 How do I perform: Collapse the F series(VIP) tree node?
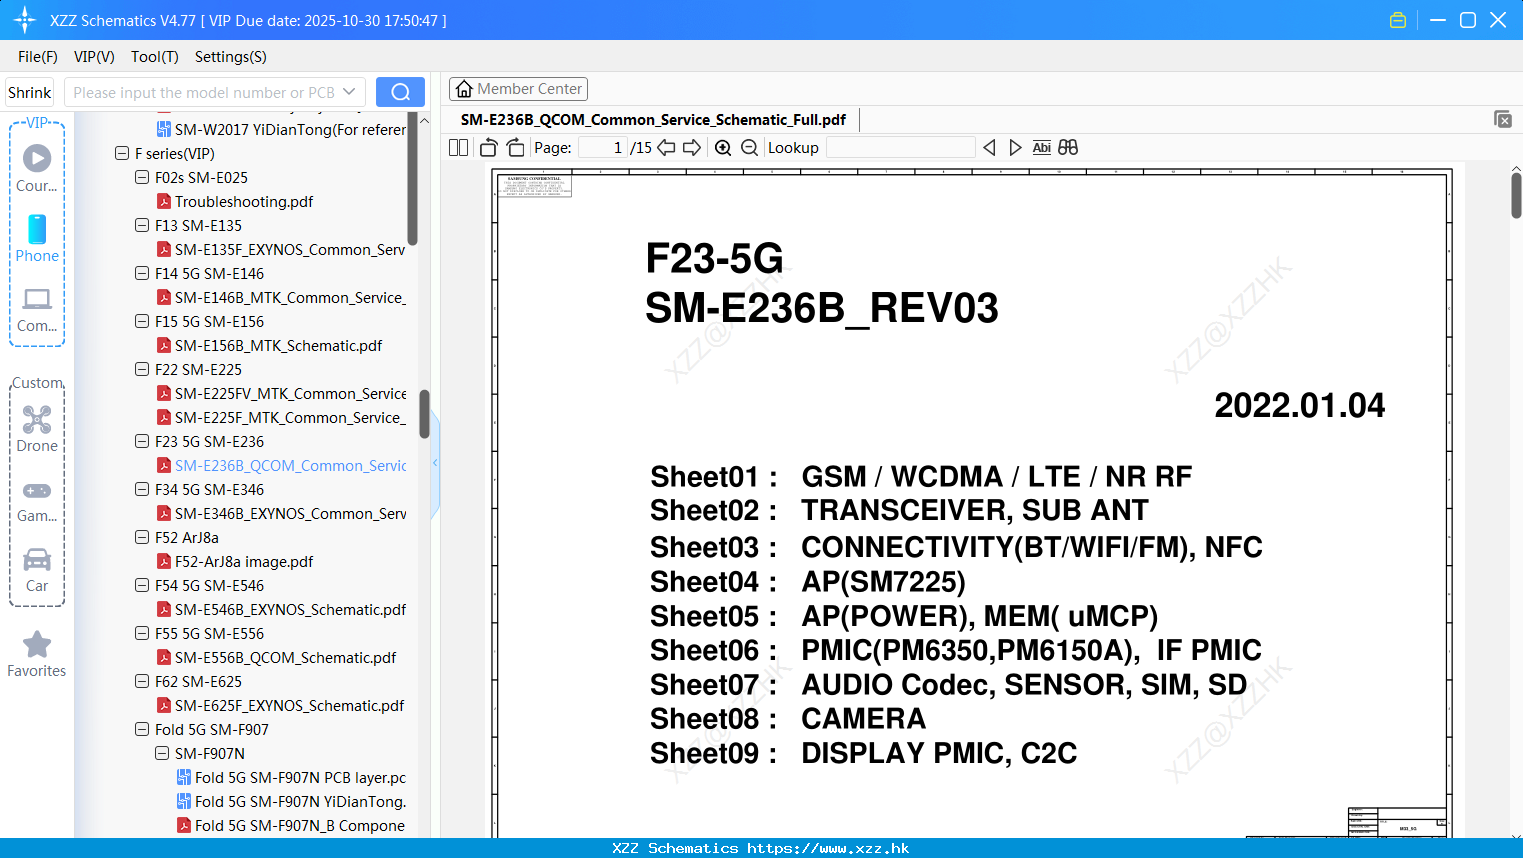[x=122, y=153]
